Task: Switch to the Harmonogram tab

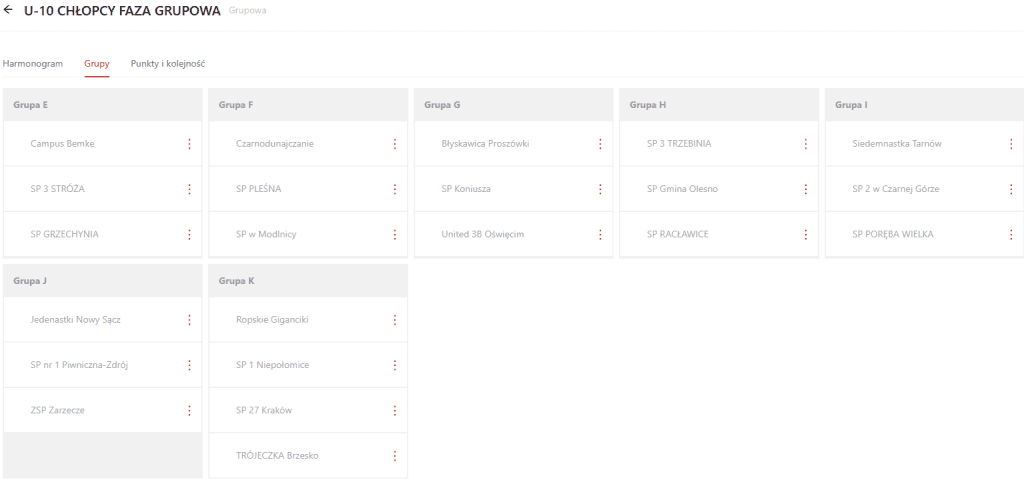Action: coord(33,63)
